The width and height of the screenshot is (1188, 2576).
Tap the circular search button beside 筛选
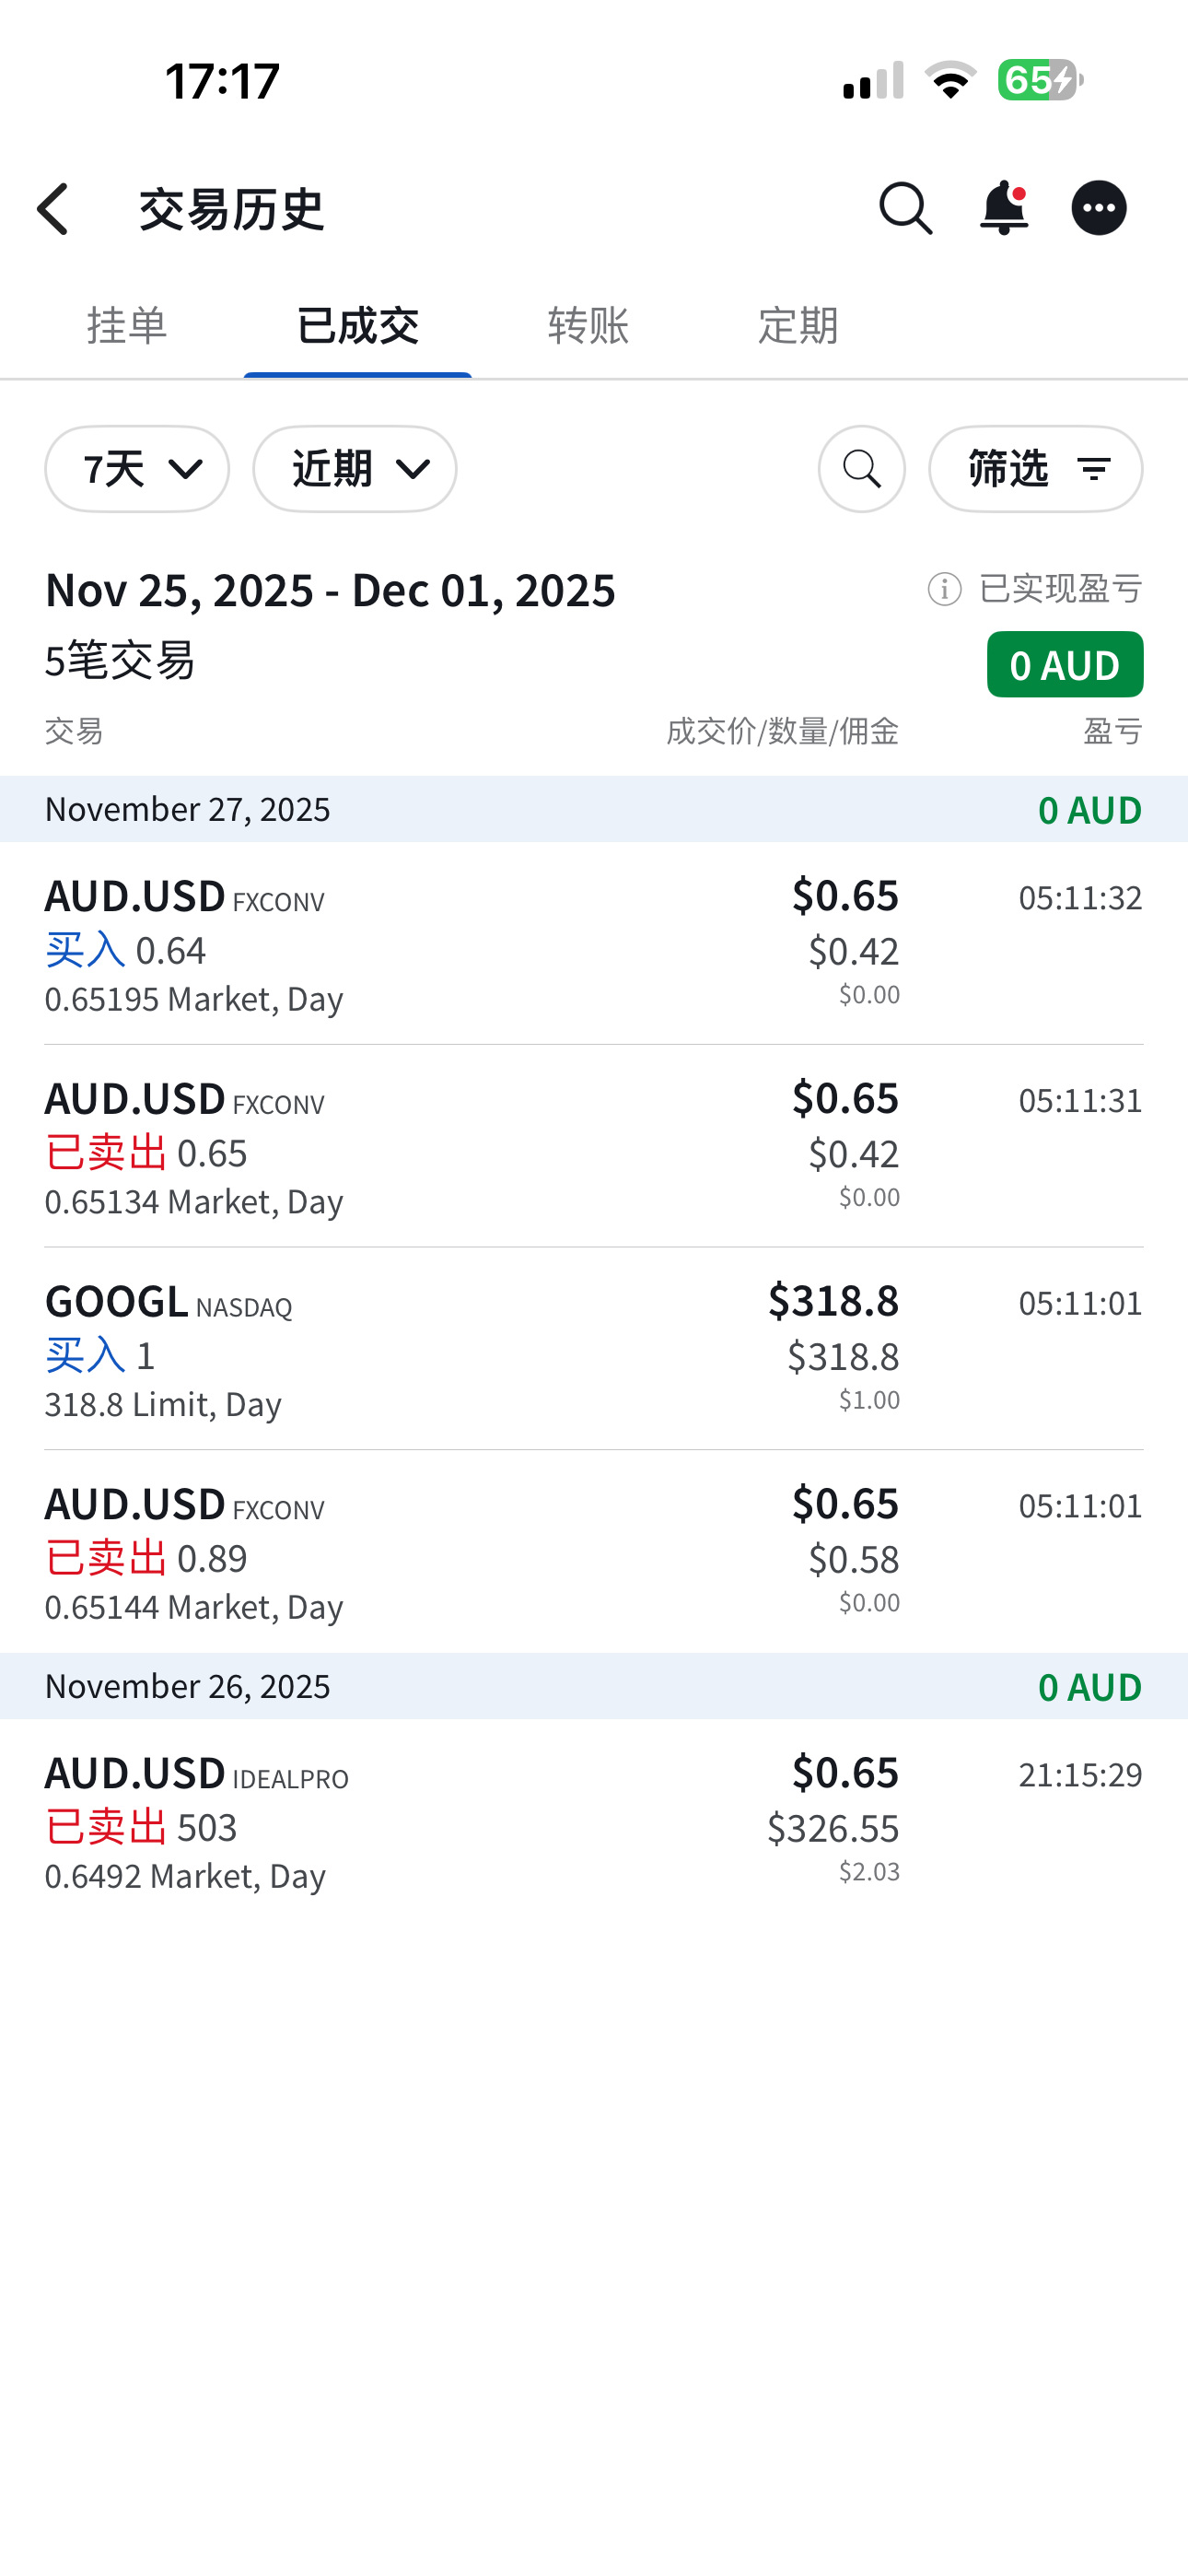coord(861,469)
